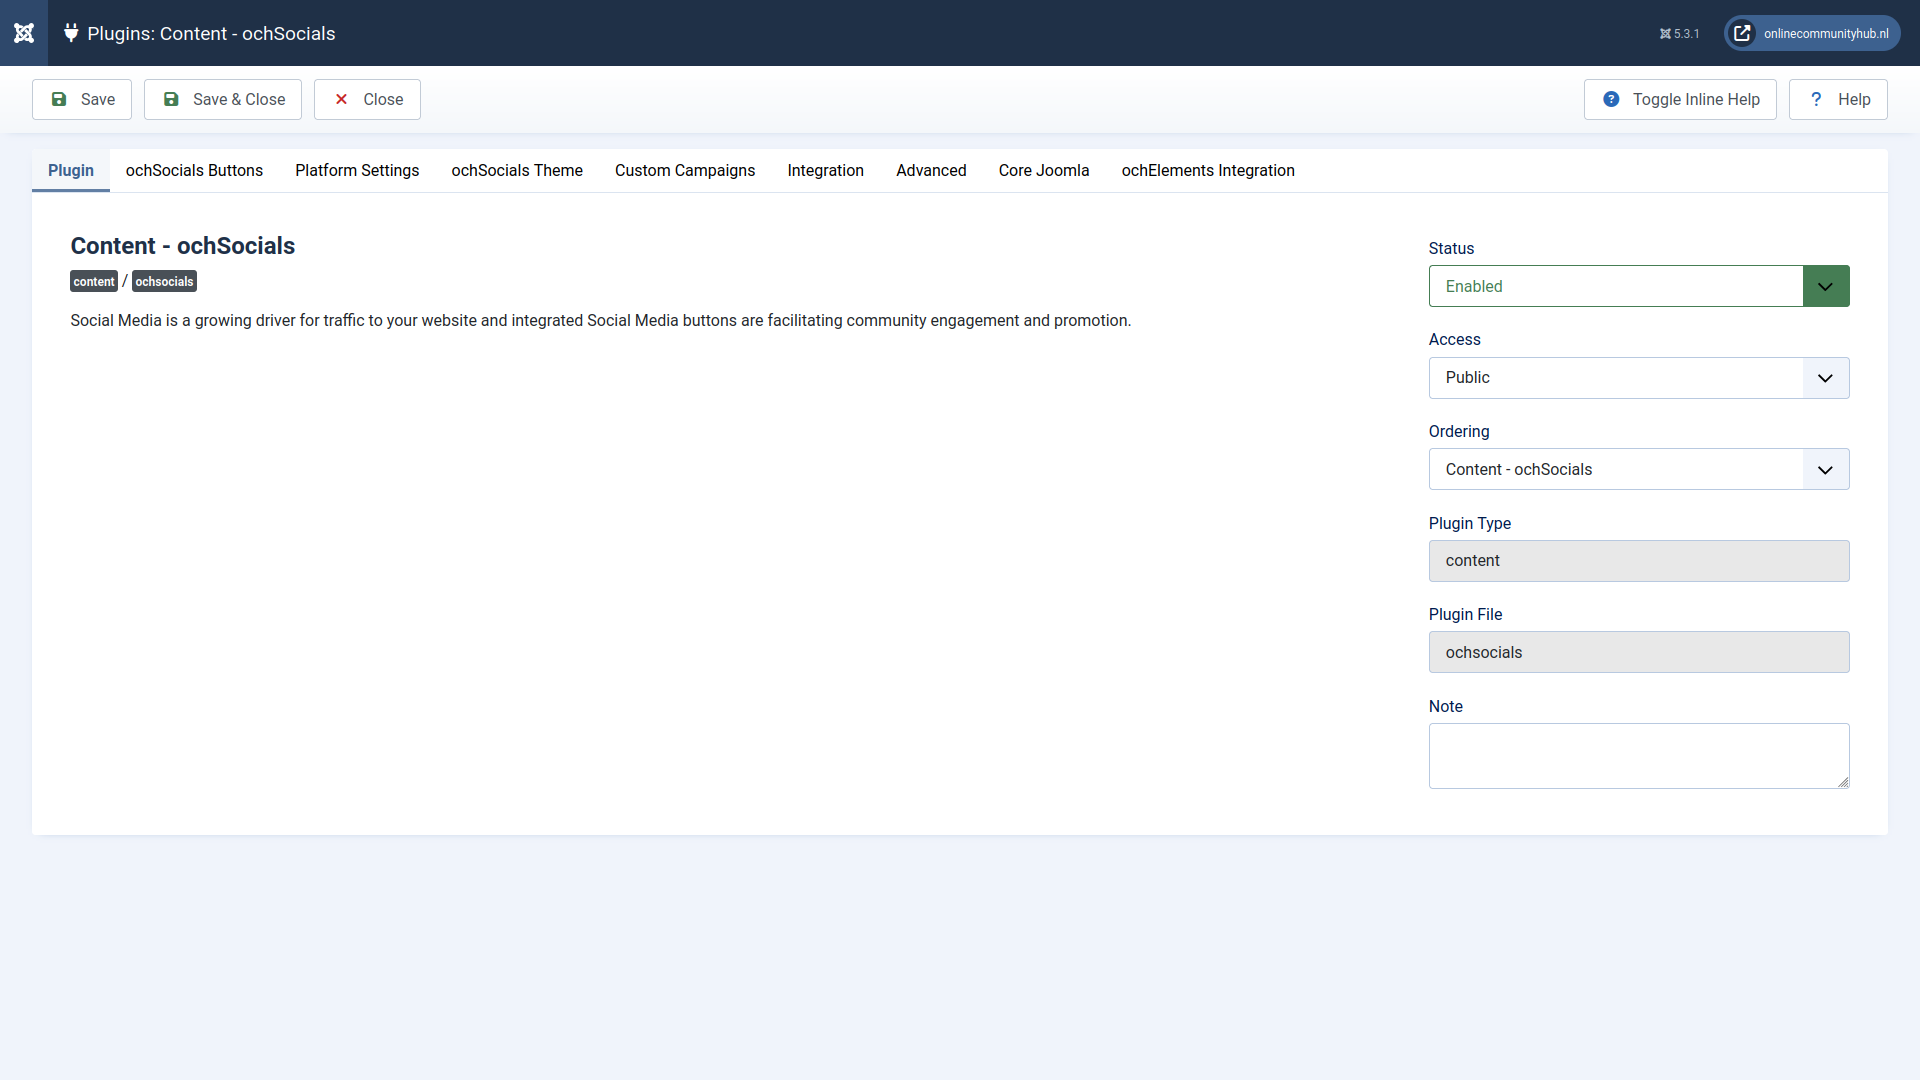Open the Custom Campaigns tab

coord(685,170)
